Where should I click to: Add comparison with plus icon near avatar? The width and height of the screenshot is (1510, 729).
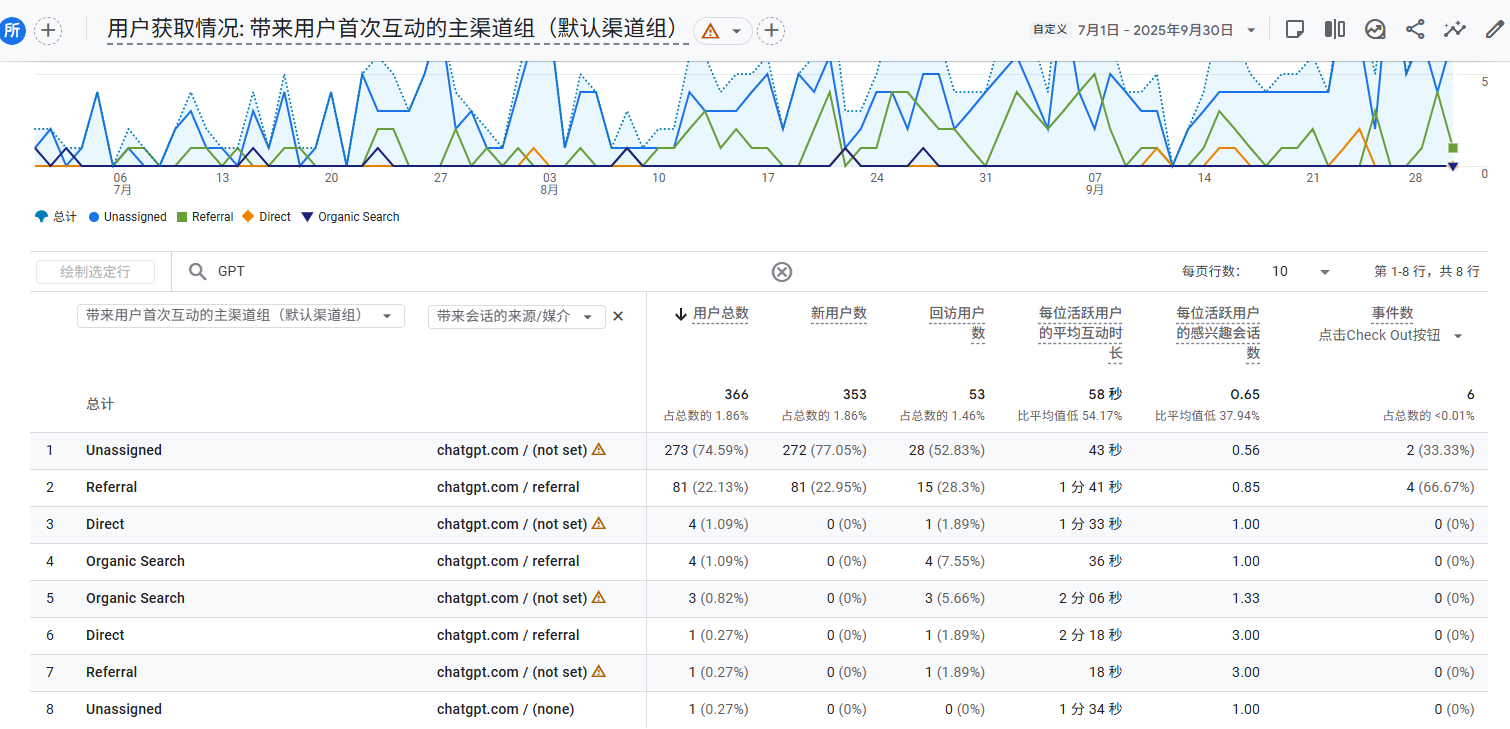coord(48,31)
